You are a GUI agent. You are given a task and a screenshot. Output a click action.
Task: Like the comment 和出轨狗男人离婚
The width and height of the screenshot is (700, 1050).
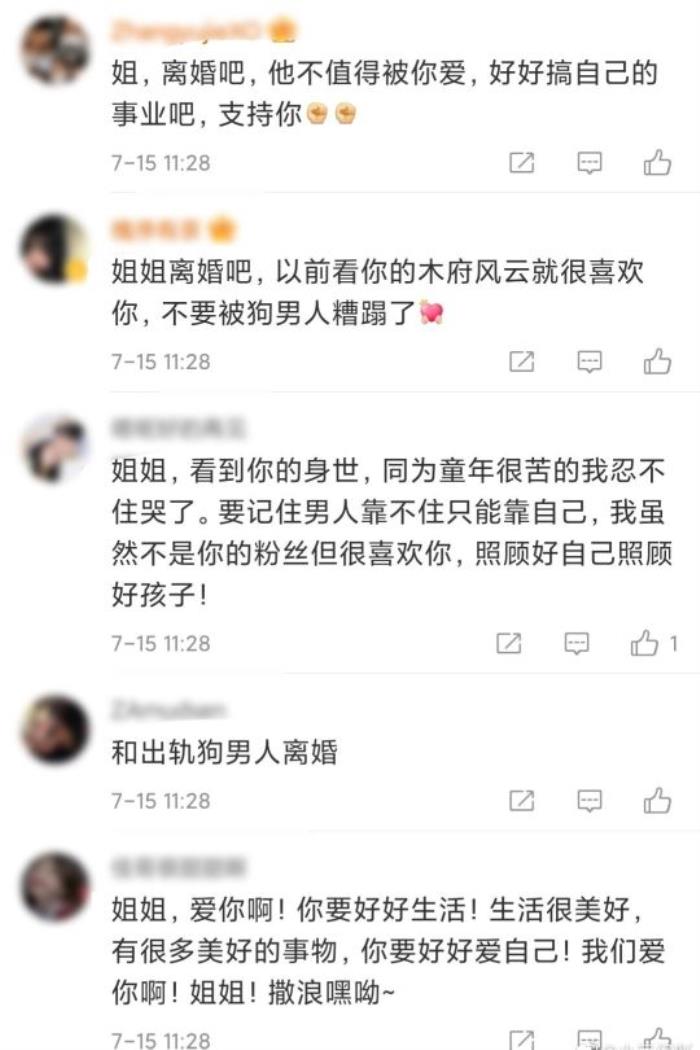pos(657,801)
